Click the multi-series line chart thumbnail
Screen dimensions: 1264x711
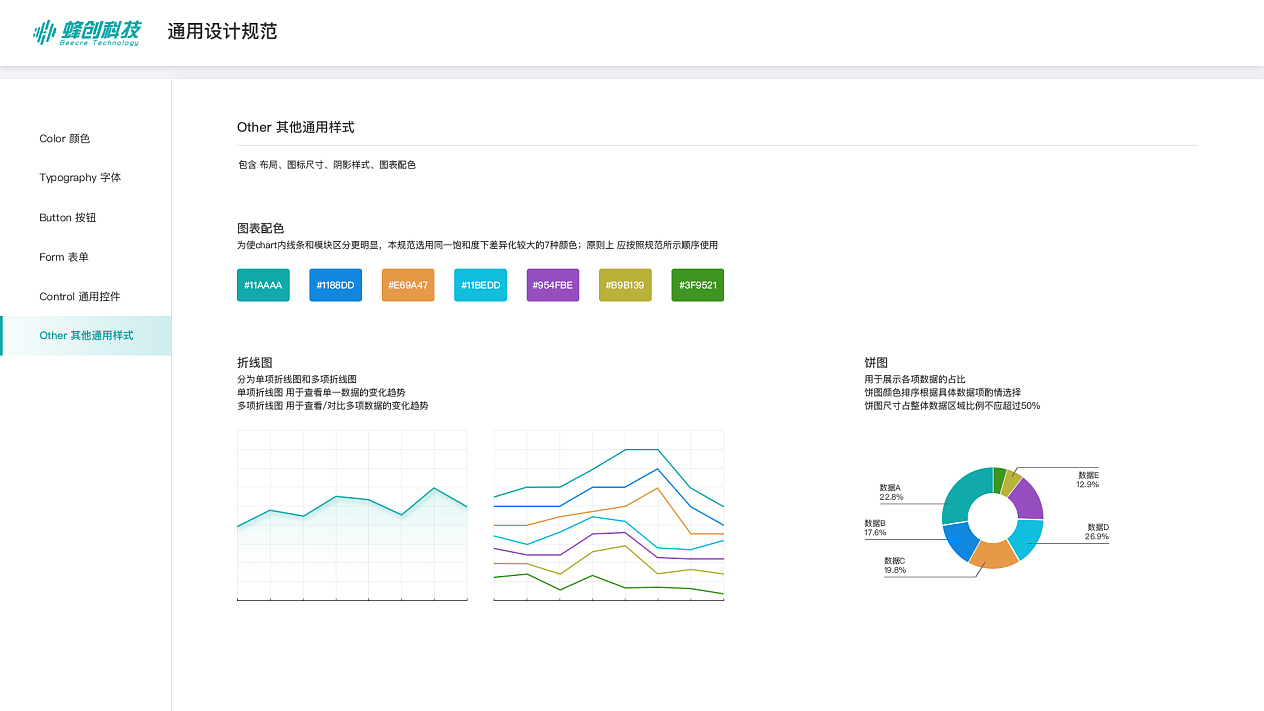(609, 515)
